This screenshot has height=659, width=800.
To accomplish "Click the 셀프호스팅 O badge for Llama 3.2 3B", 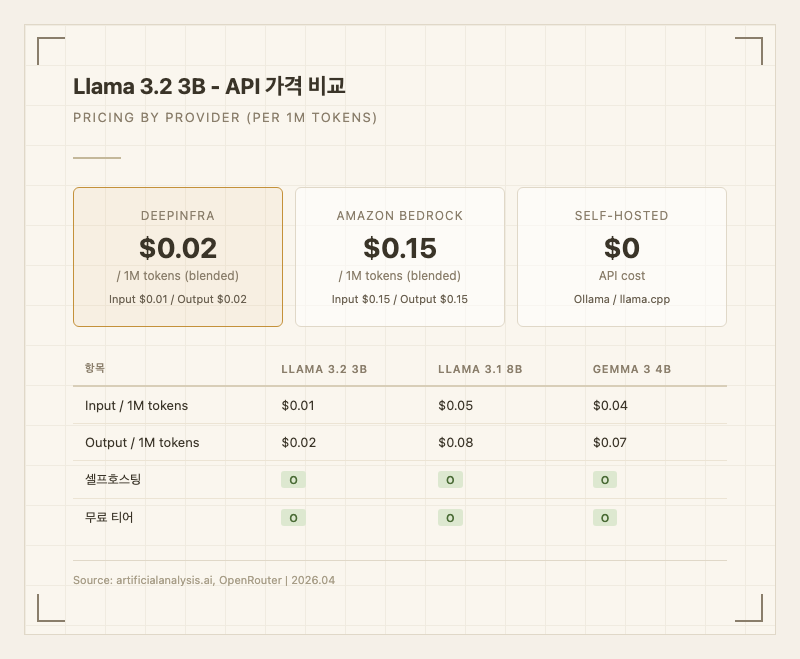I will [293, 480].
